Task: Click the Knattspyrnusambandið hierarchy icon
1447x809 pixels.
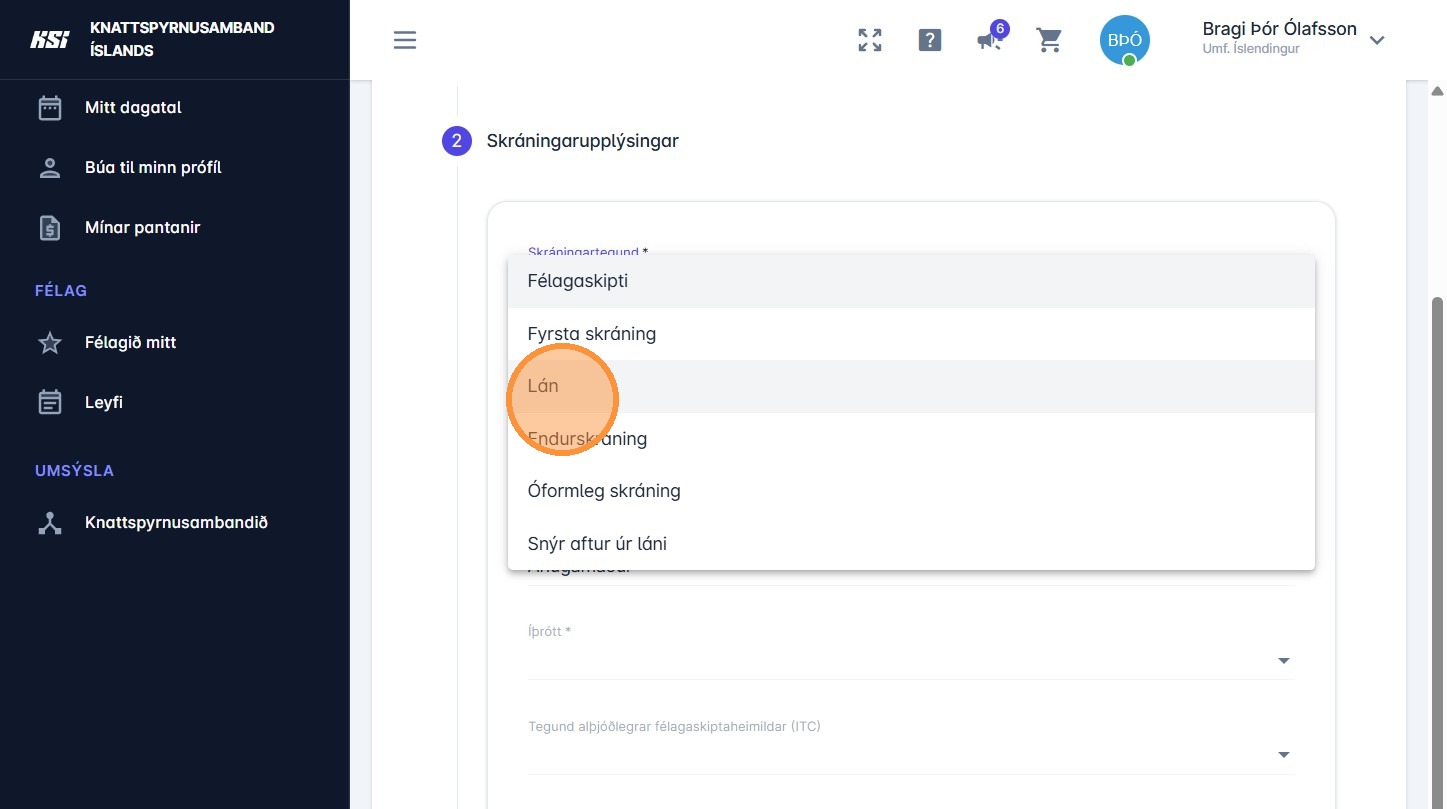Action: 50,523
